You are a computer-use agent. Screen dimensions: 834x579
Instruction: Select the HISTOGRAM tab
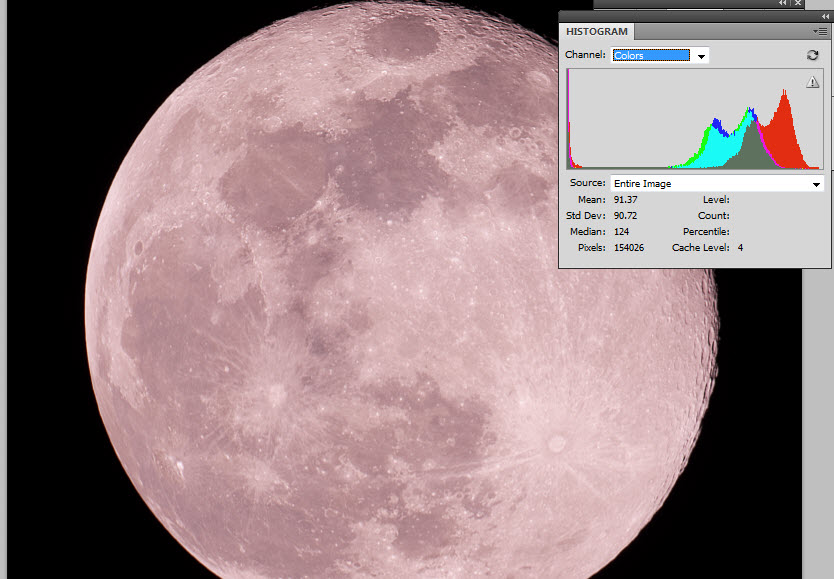pos(596,31)
